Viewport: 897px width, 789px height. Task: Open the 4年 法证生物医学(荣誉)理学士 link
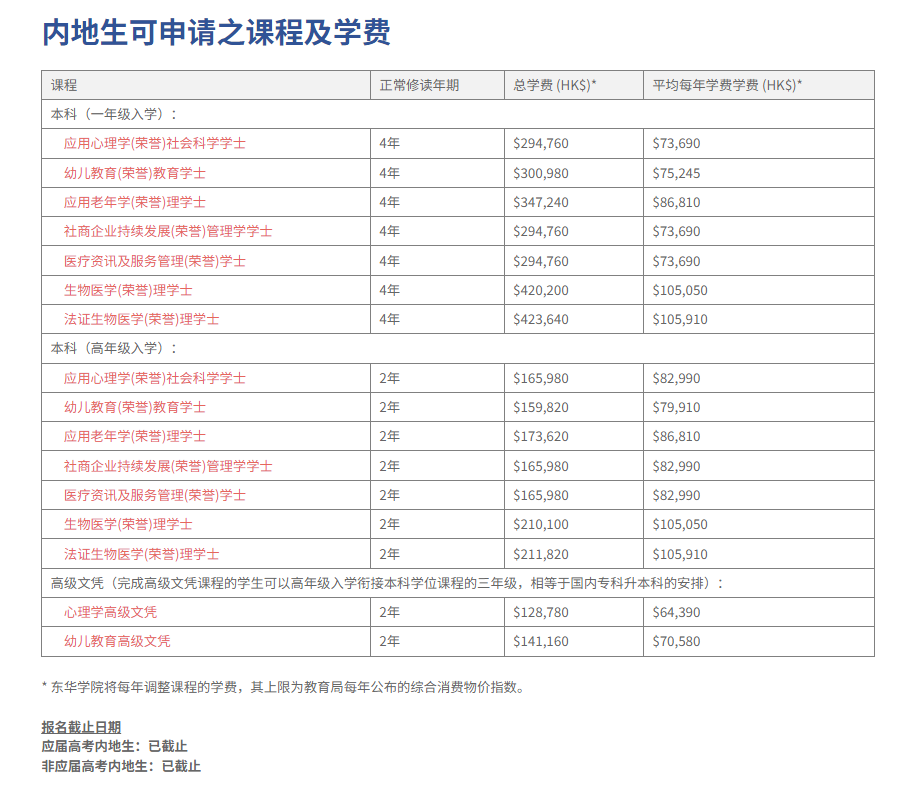pyautogui.click(x=141, y=320)
